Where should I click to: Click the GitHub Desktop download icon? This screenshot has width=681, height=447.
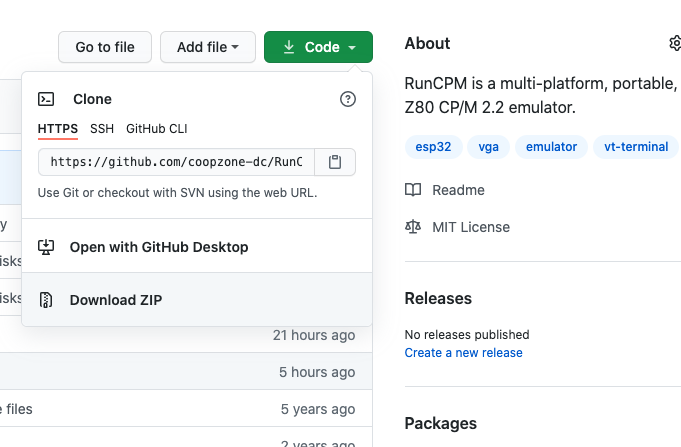[46, 247]
